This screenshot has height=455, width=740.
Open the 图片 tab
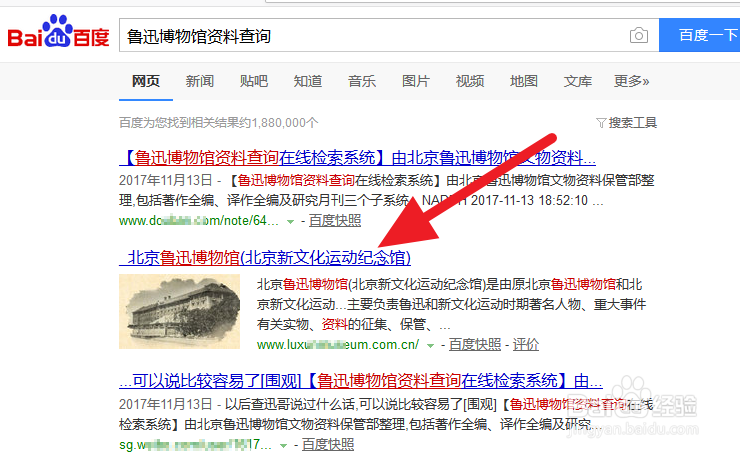point(415,81)
